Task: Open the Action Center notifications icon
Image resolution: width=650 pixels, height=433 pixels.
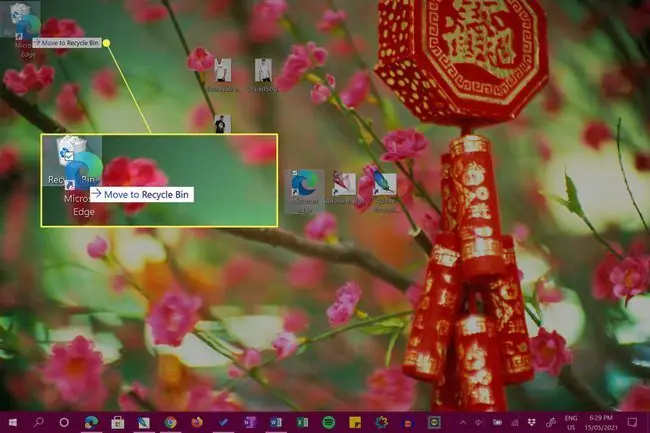Action: pyautogui.click(x=632, y=422)
